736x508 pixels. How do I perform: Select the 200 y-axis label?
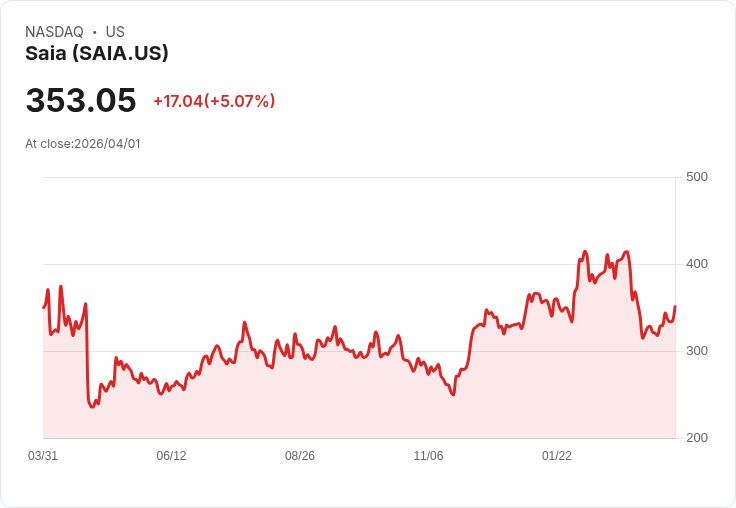(697, 438)
